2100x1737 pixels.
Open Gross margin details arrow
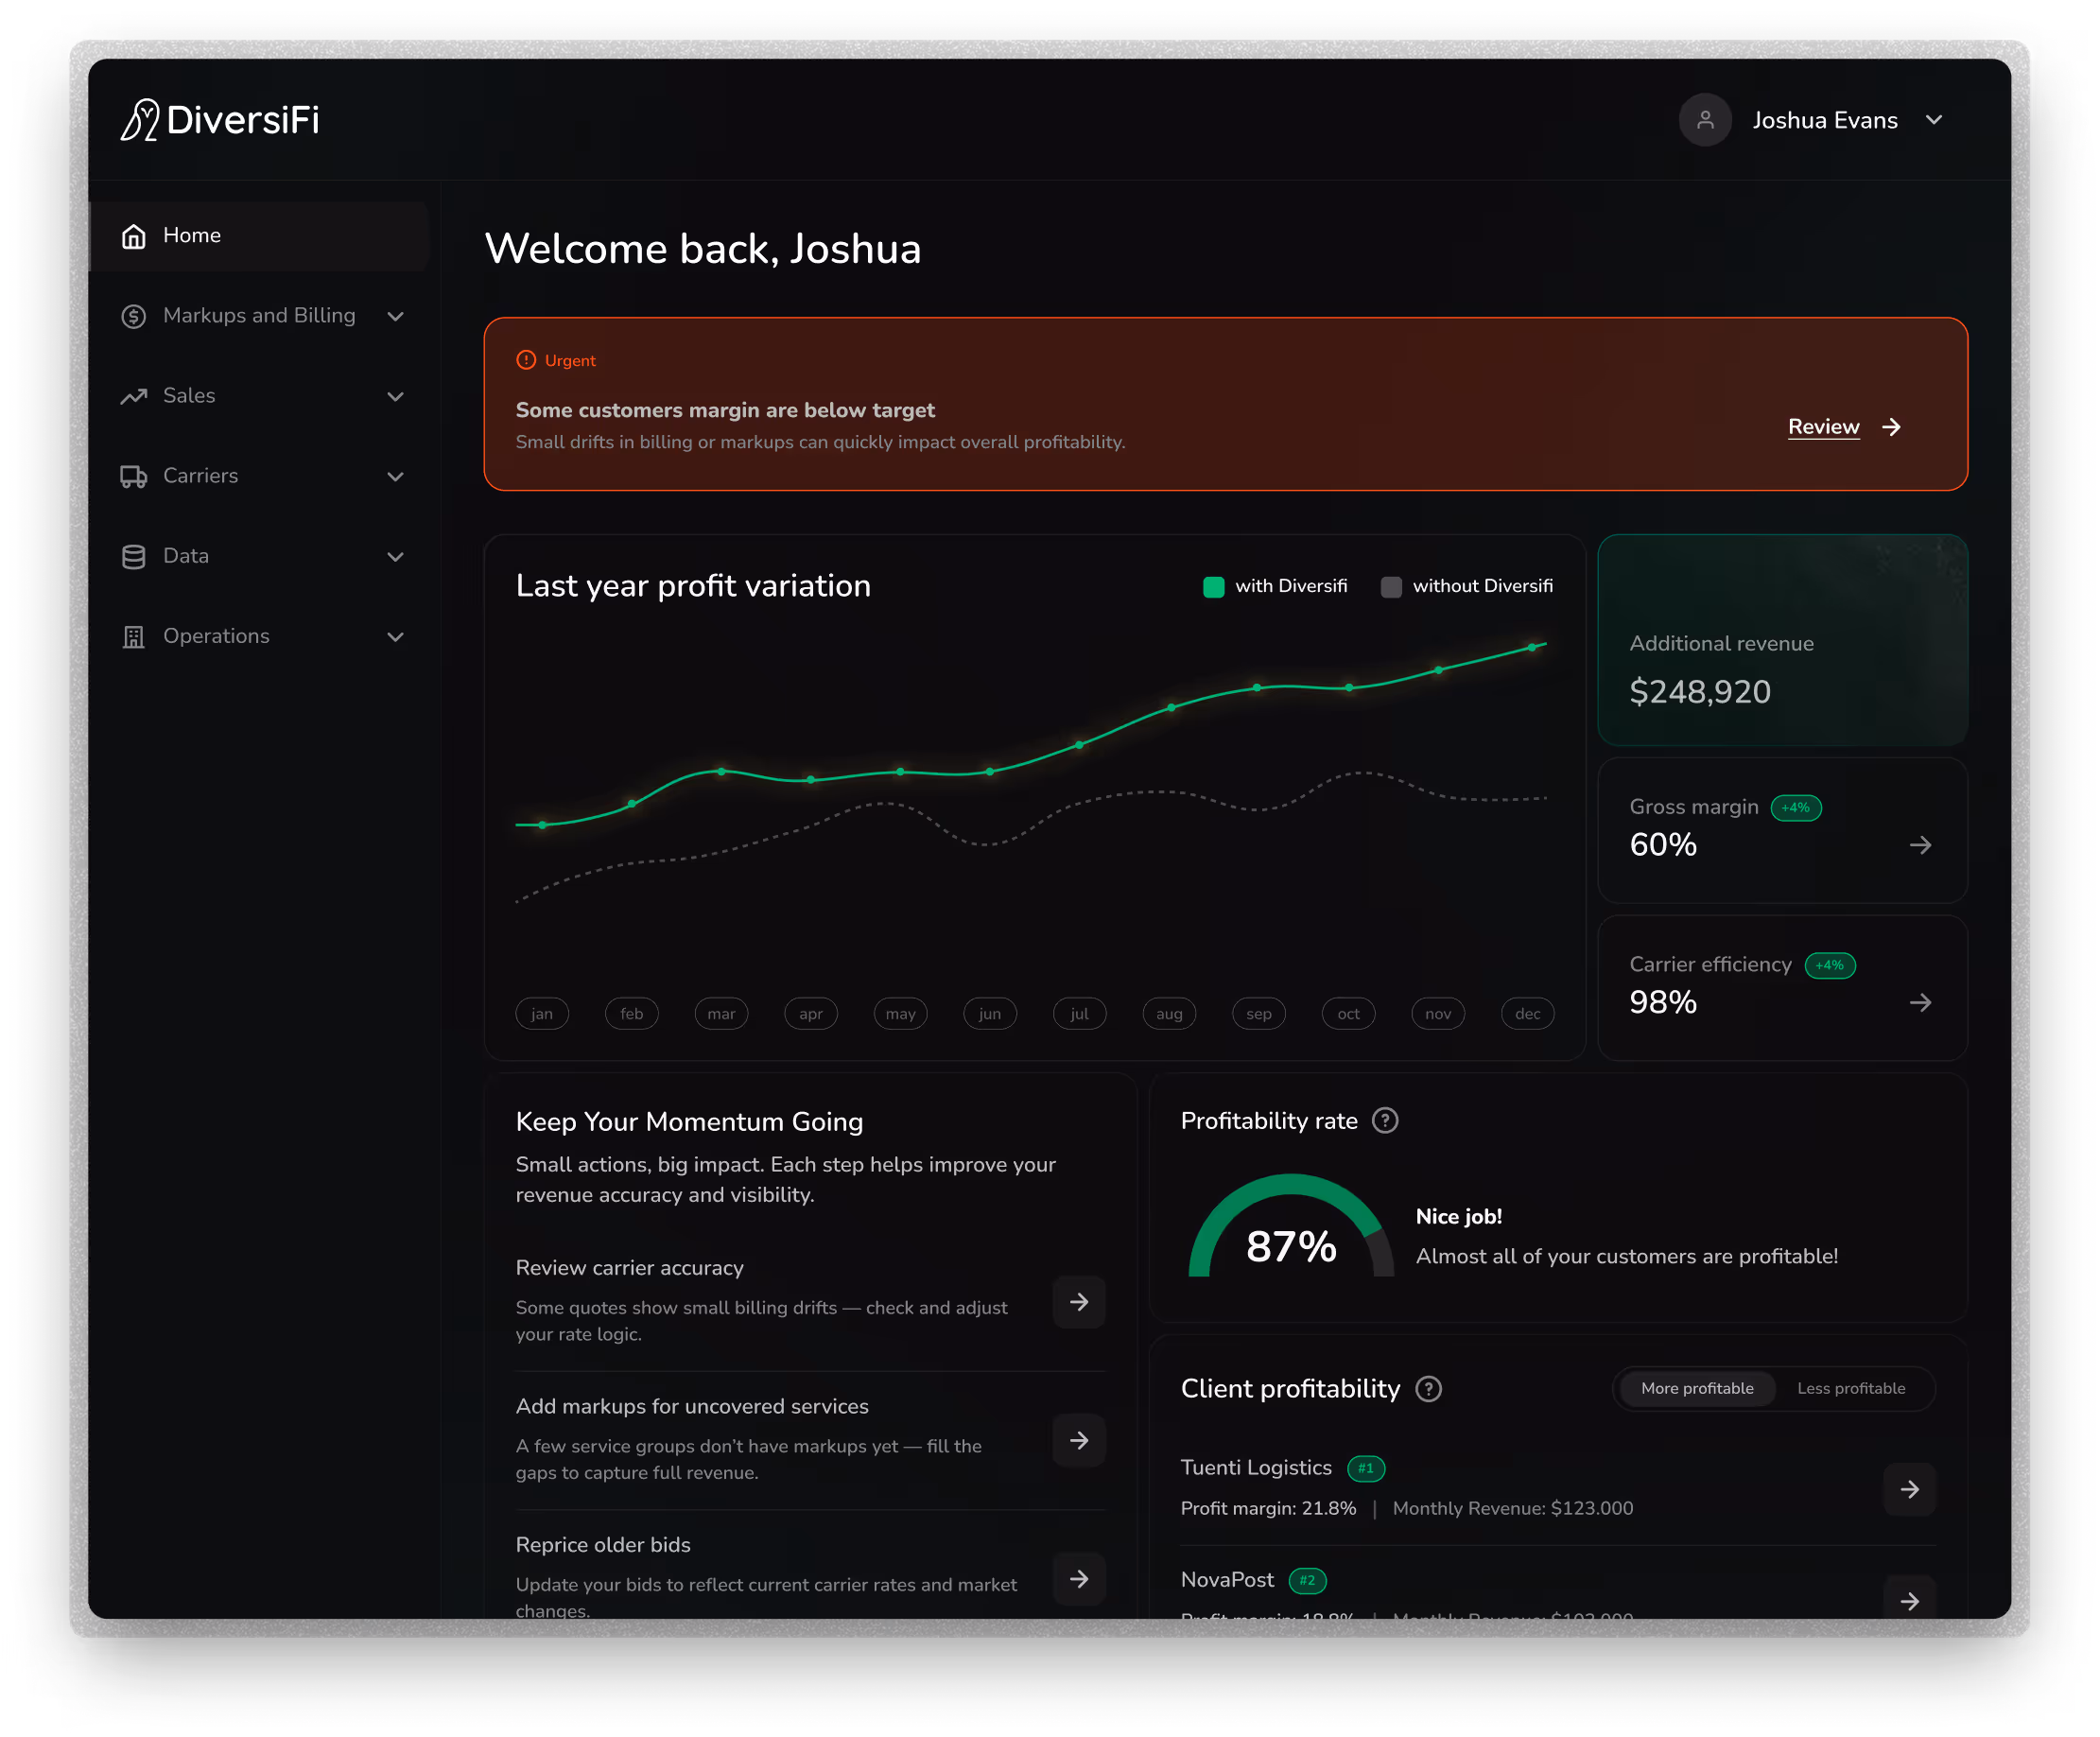1920,845
